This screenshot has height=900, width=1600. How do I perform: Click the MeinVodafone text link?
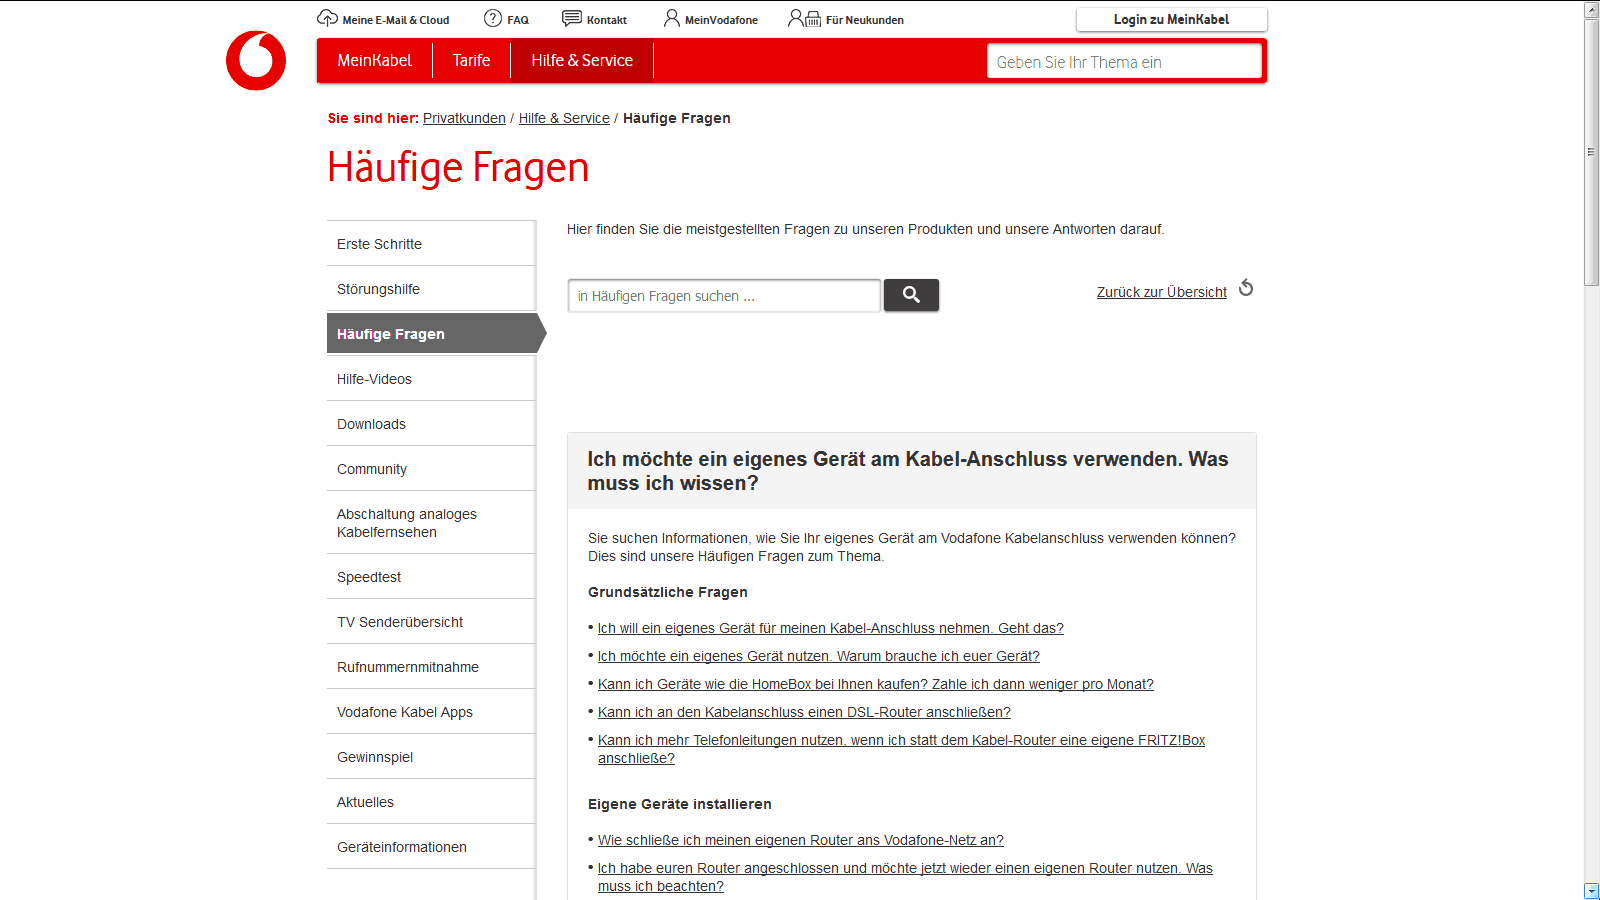click(721, 20)
